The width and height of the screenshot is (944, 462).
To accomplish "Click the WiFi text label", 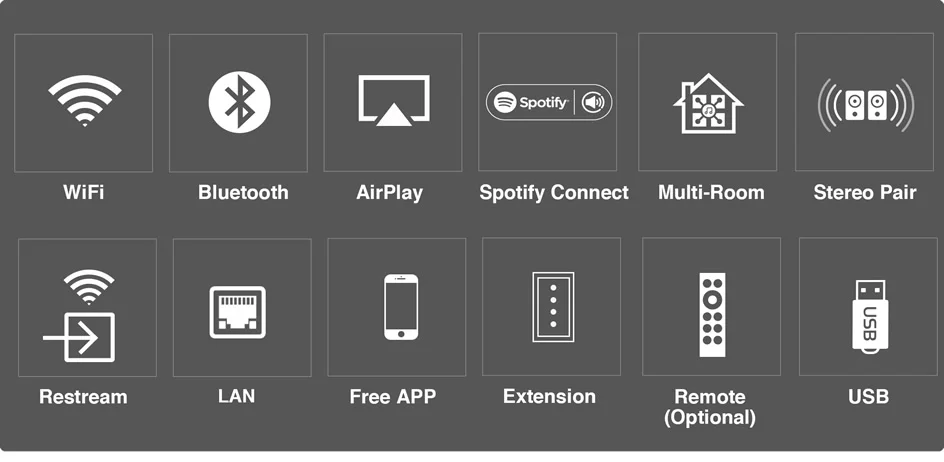I will point(84,193).
